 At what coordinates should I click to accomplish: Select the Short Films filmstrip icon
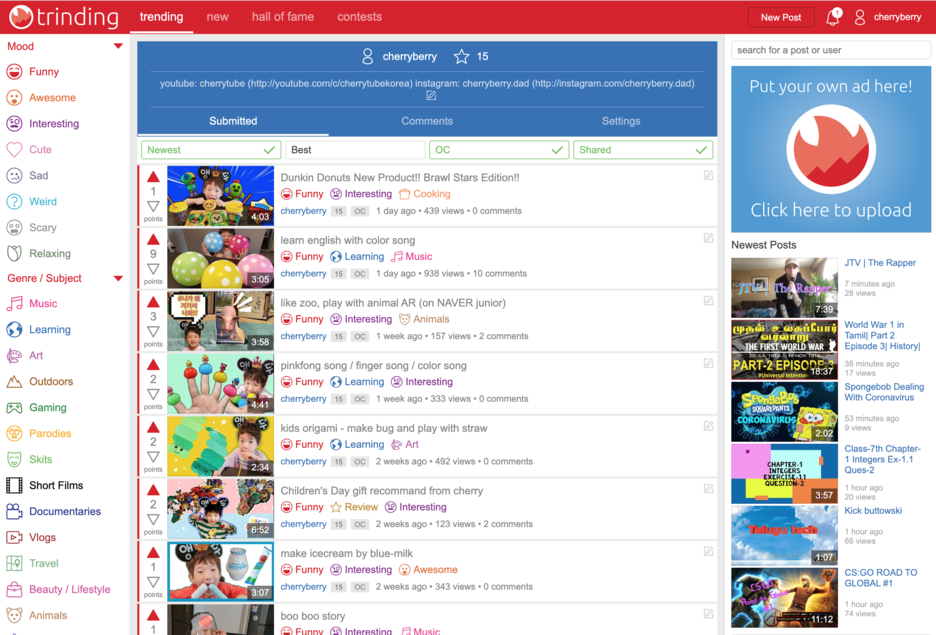14,485
